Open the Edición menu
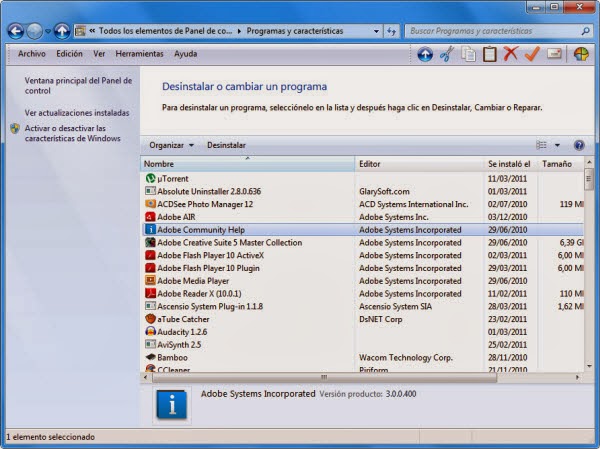The height and width of the screenshot is (449, 600). coord(69,54)
